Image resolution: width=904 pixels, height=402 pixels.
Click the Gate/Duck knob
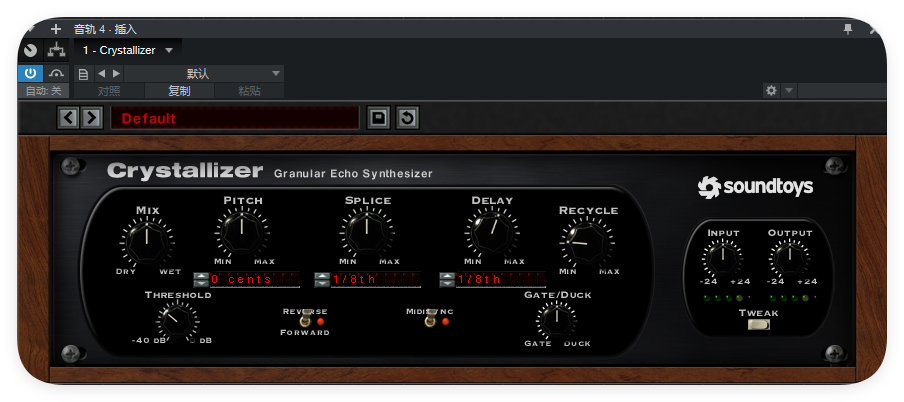click(557, 322)
